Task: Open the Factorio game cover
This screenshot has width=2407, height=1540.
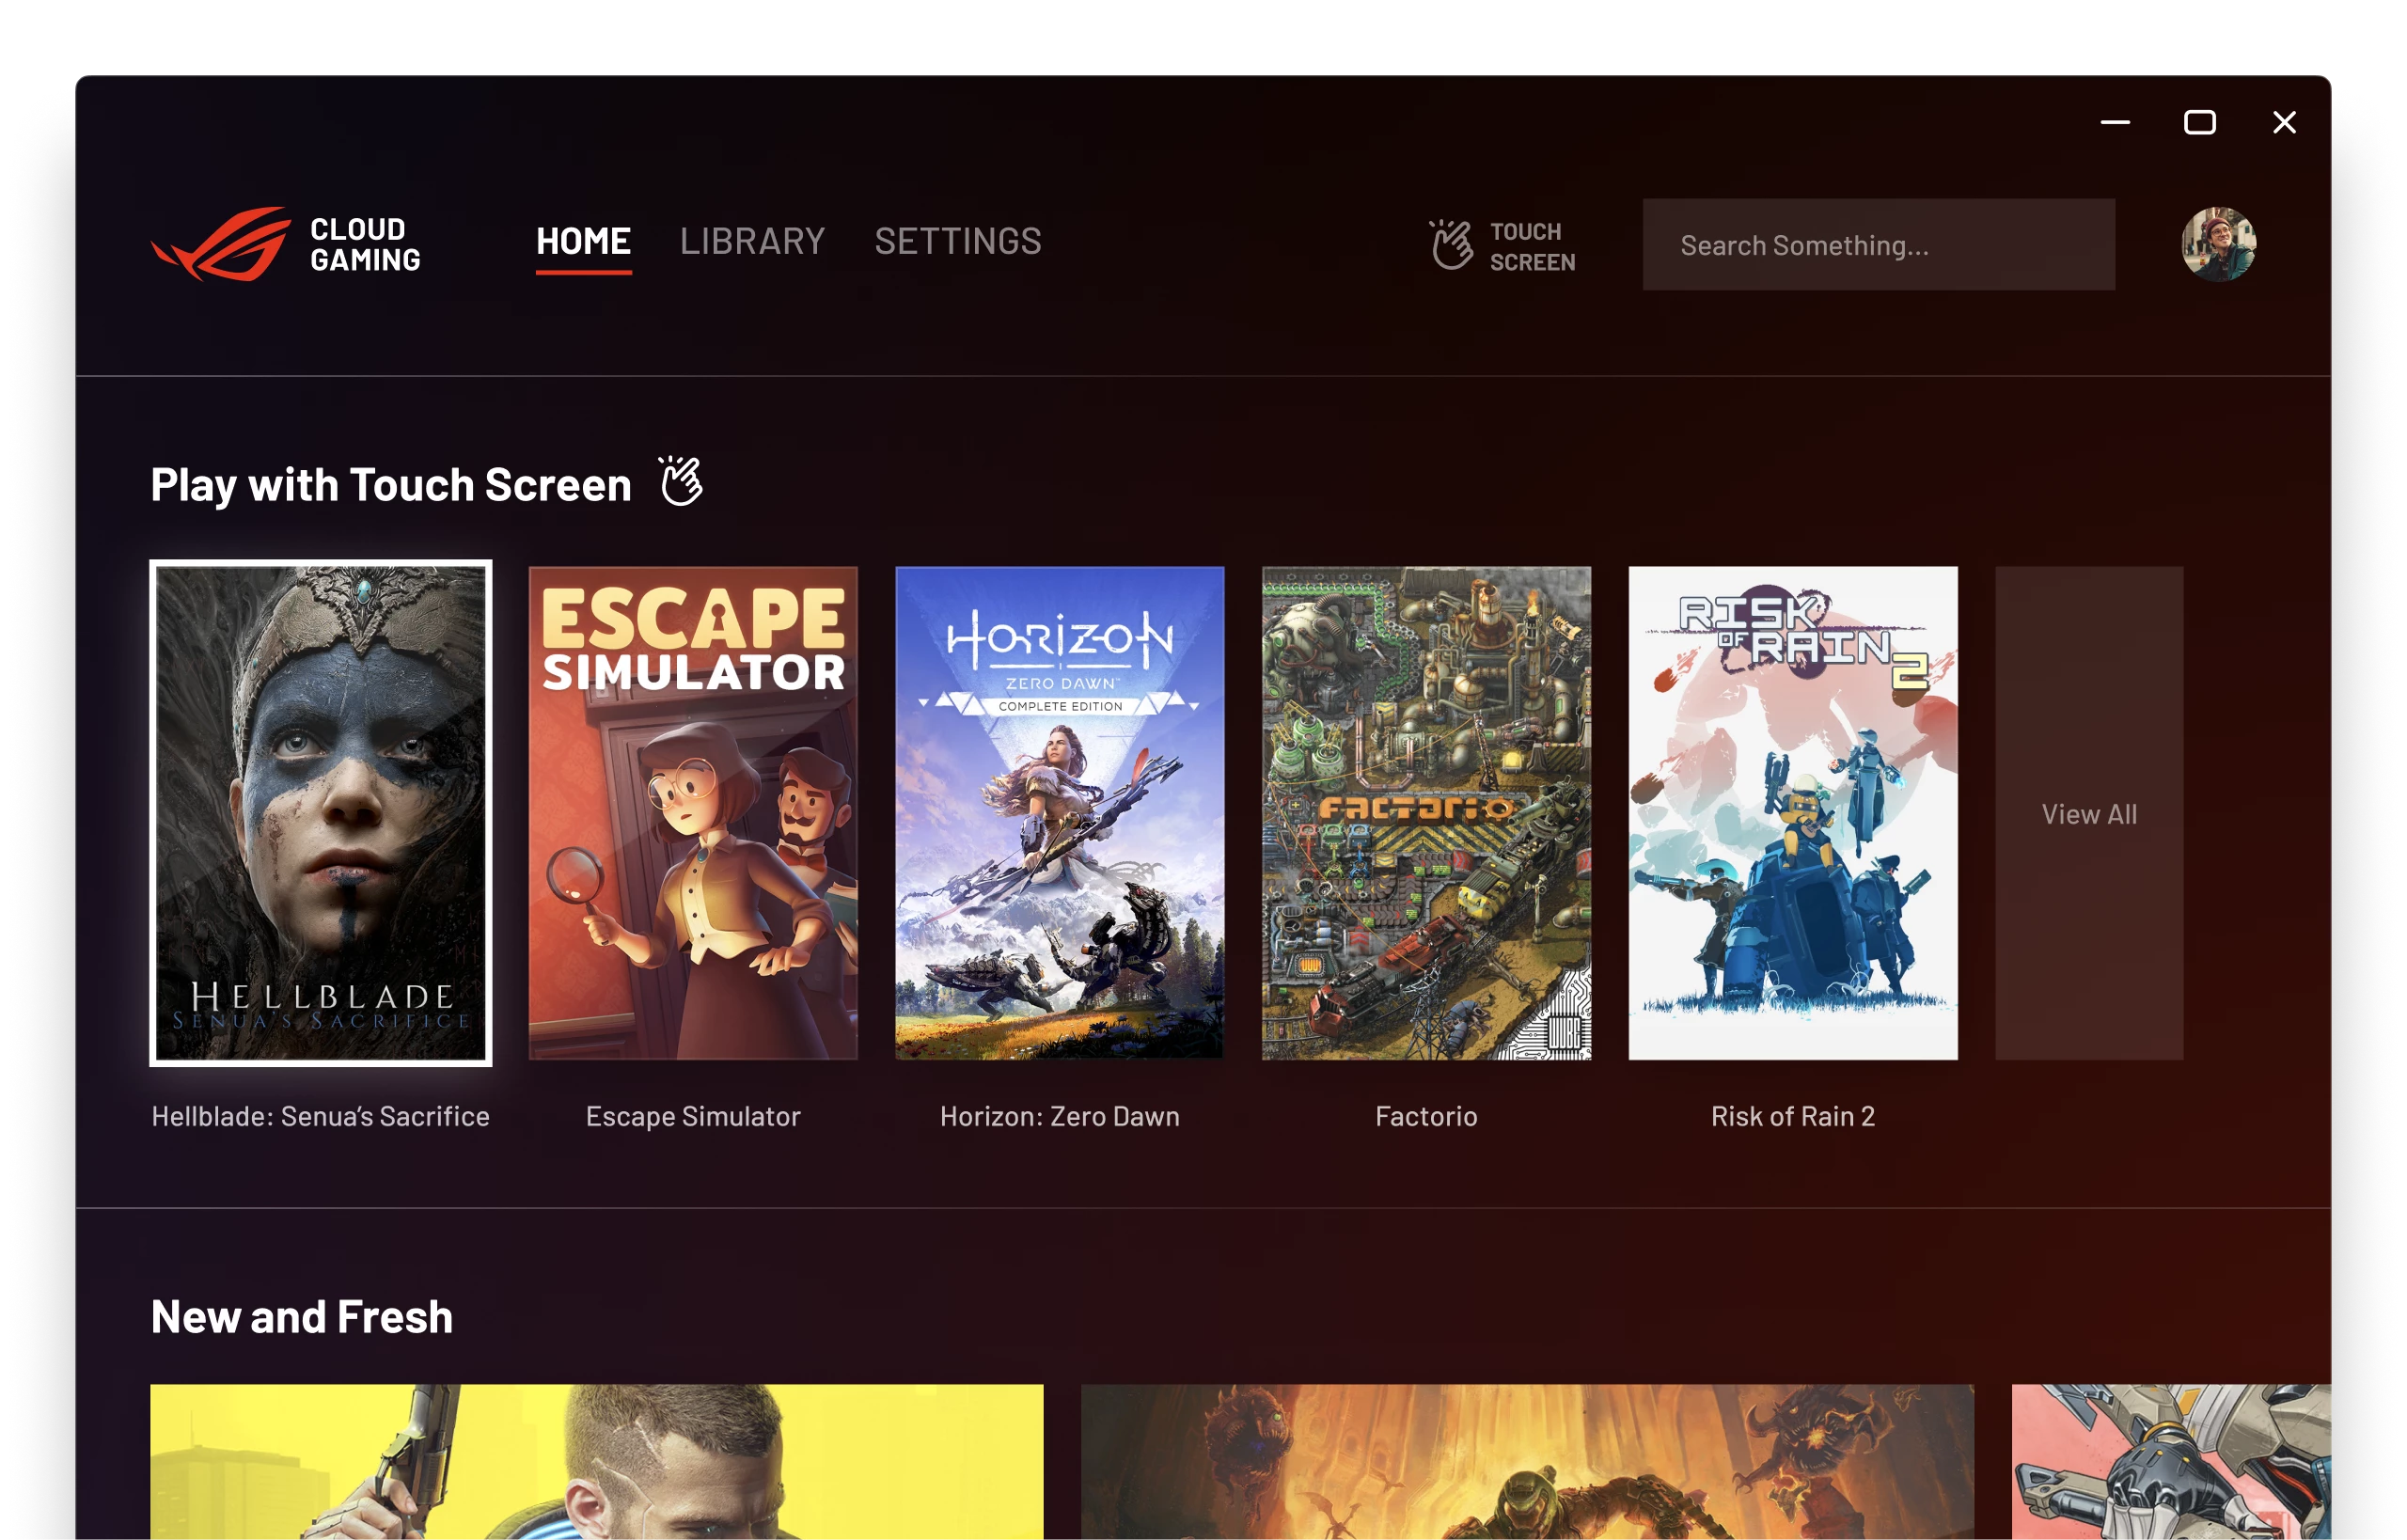Action: tap(1425, 812)
